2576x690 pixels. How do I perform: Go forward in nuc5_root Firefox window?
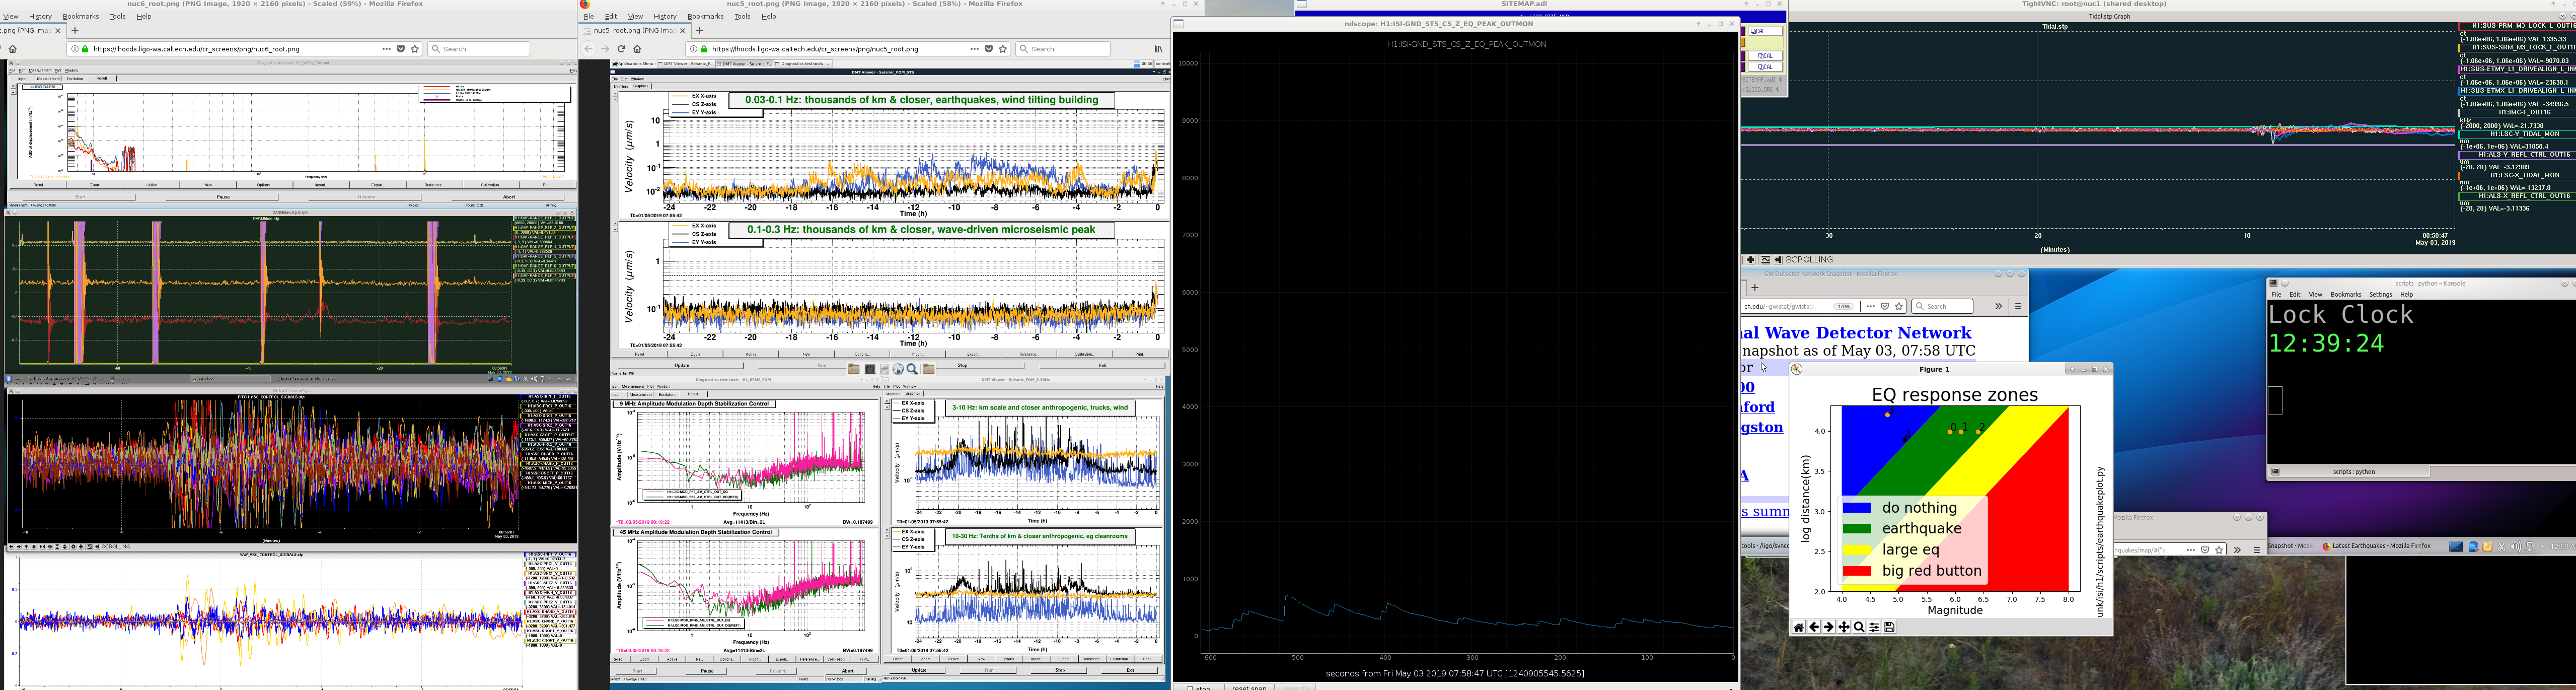[x=605, y=48]
